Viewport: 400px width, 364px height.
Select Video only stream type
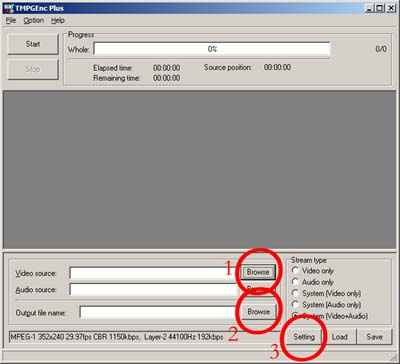click(x=312, y=271)
